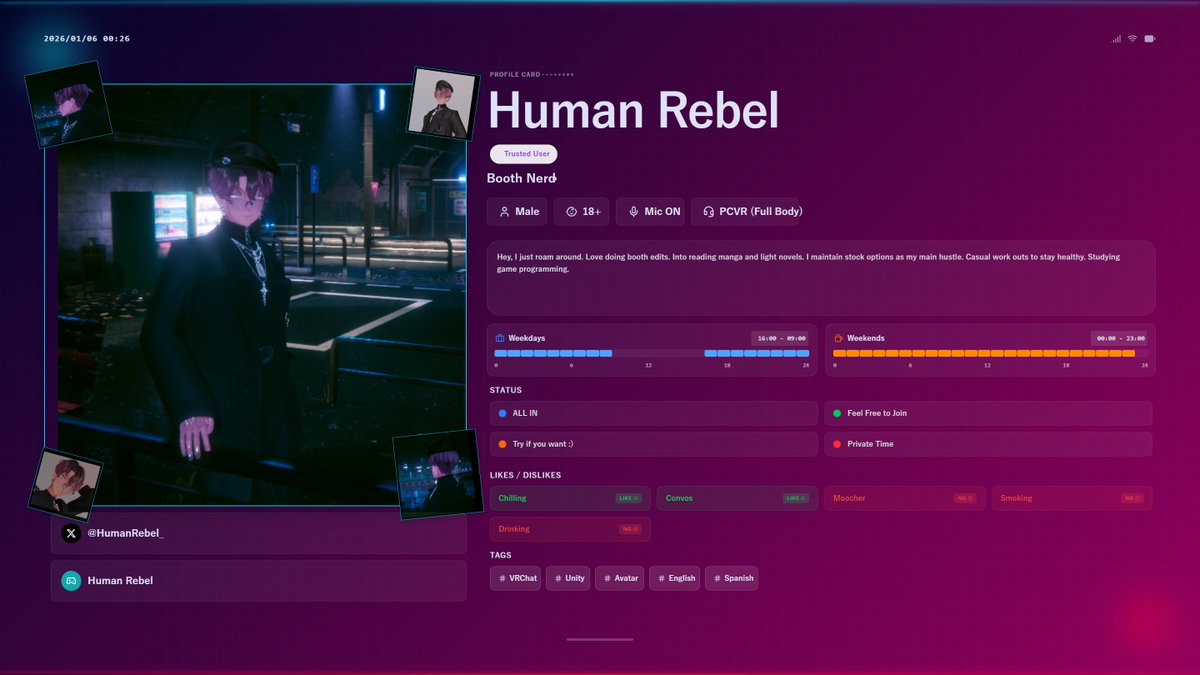Click the Avatar tag
Viewport: 1200px width, 675px height.
click(619, 578)
